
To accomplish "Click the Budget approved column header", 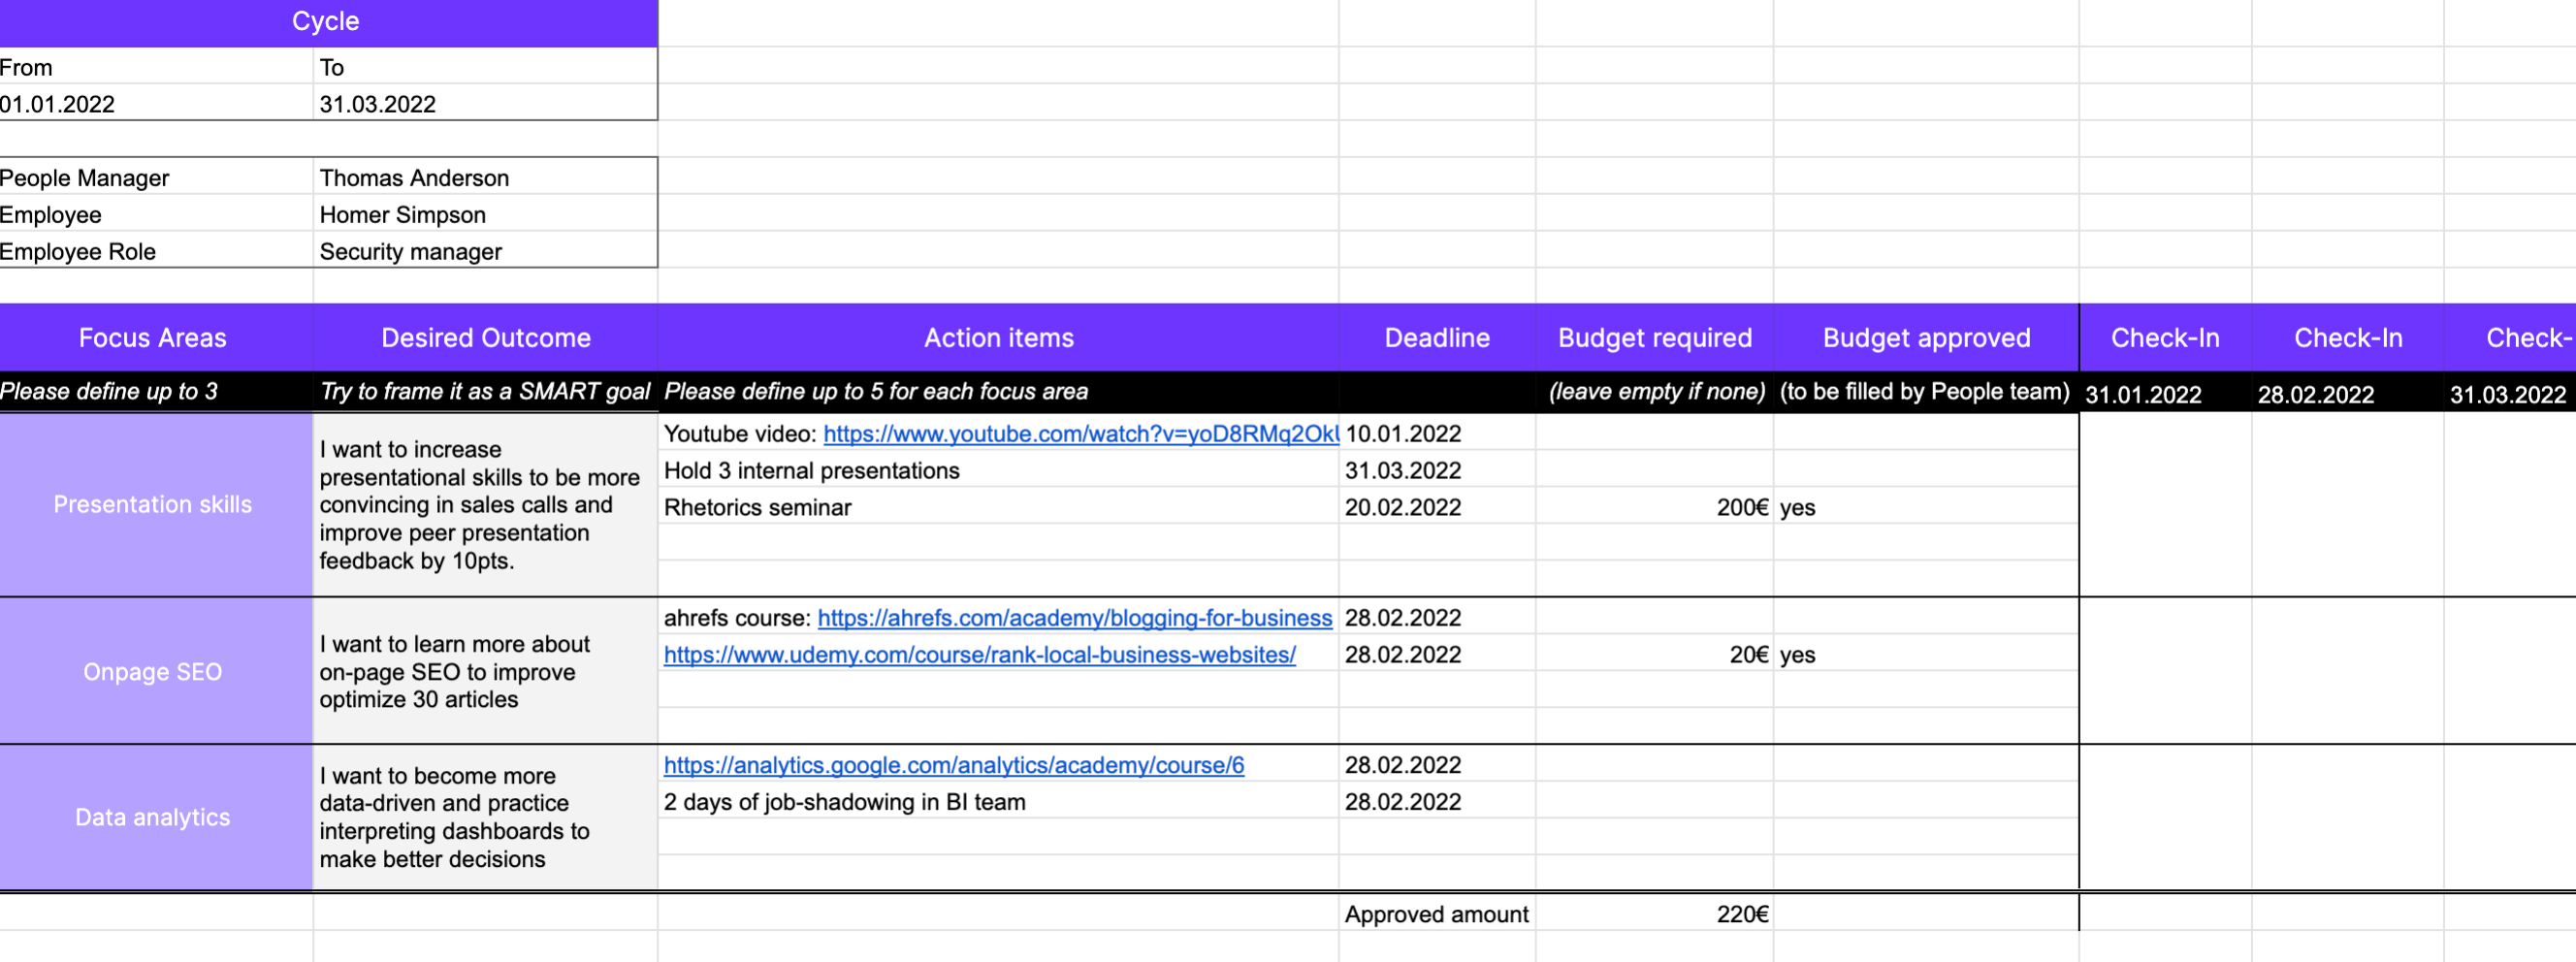I will click(1926, 337).
